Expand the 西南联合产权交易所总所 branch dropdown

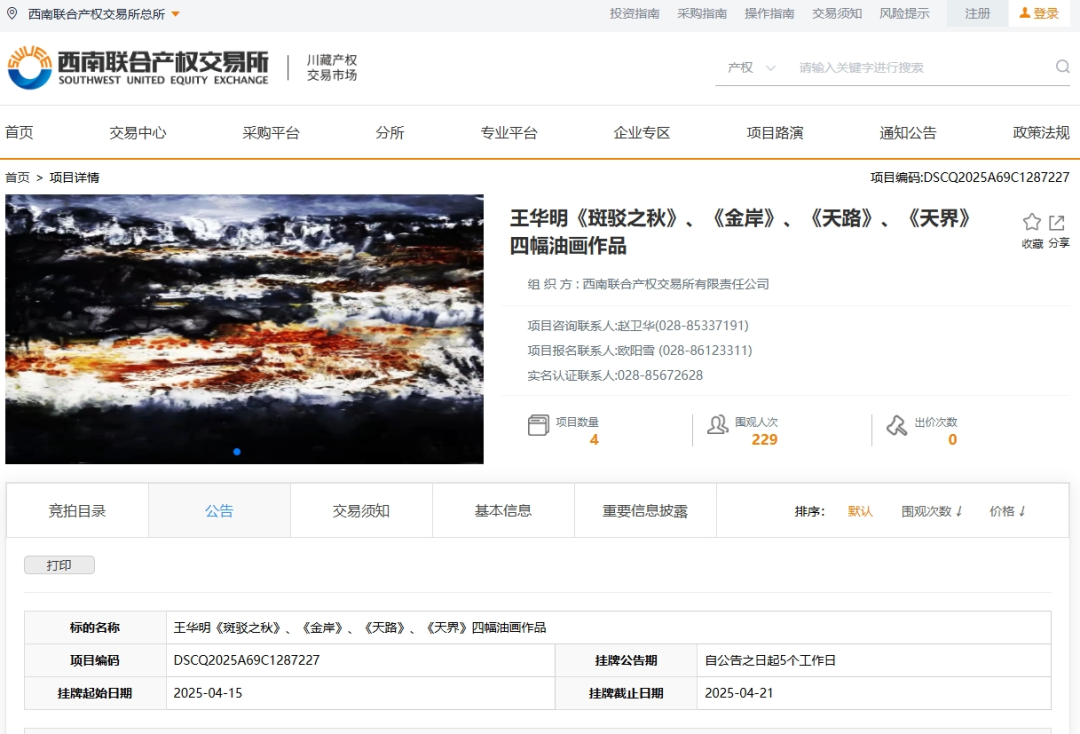(x=175, y=14)
